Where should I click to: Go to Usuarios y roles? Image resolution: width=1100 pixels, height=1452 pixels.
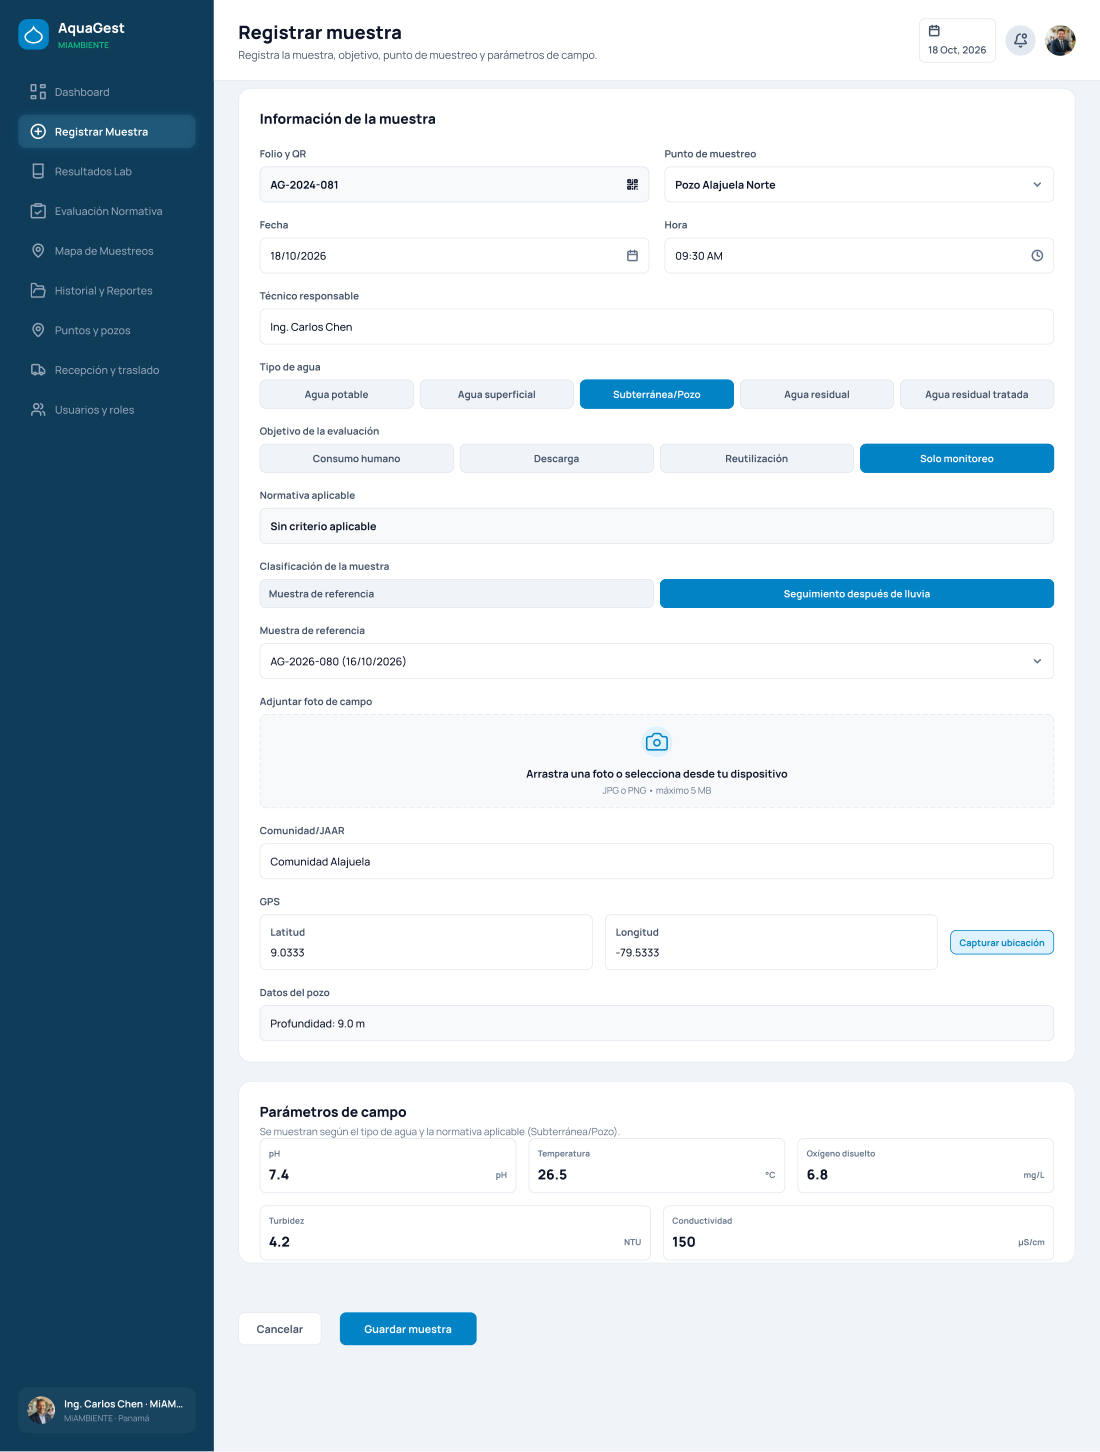[106, 410]
